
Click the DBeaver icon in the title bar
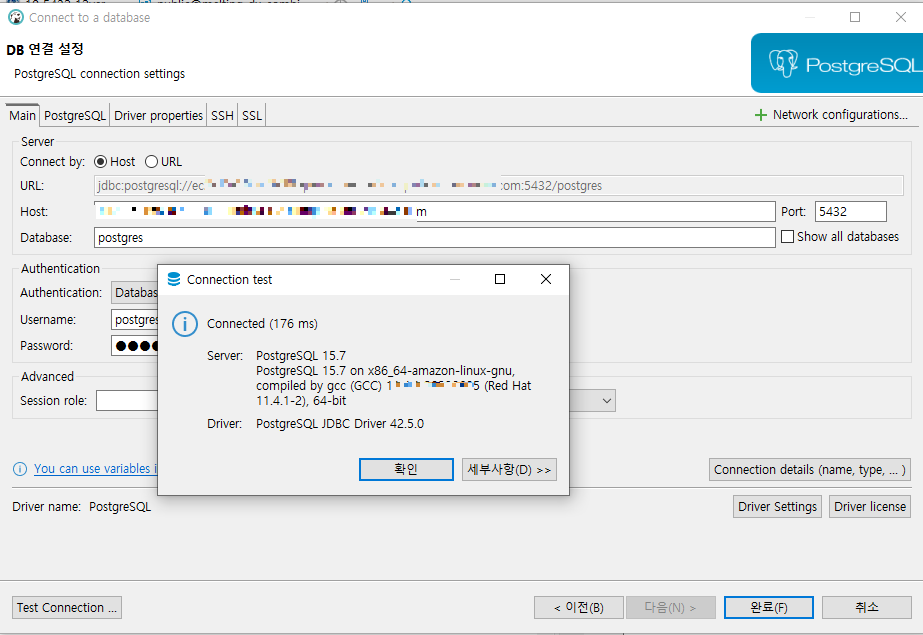(16, 17)
